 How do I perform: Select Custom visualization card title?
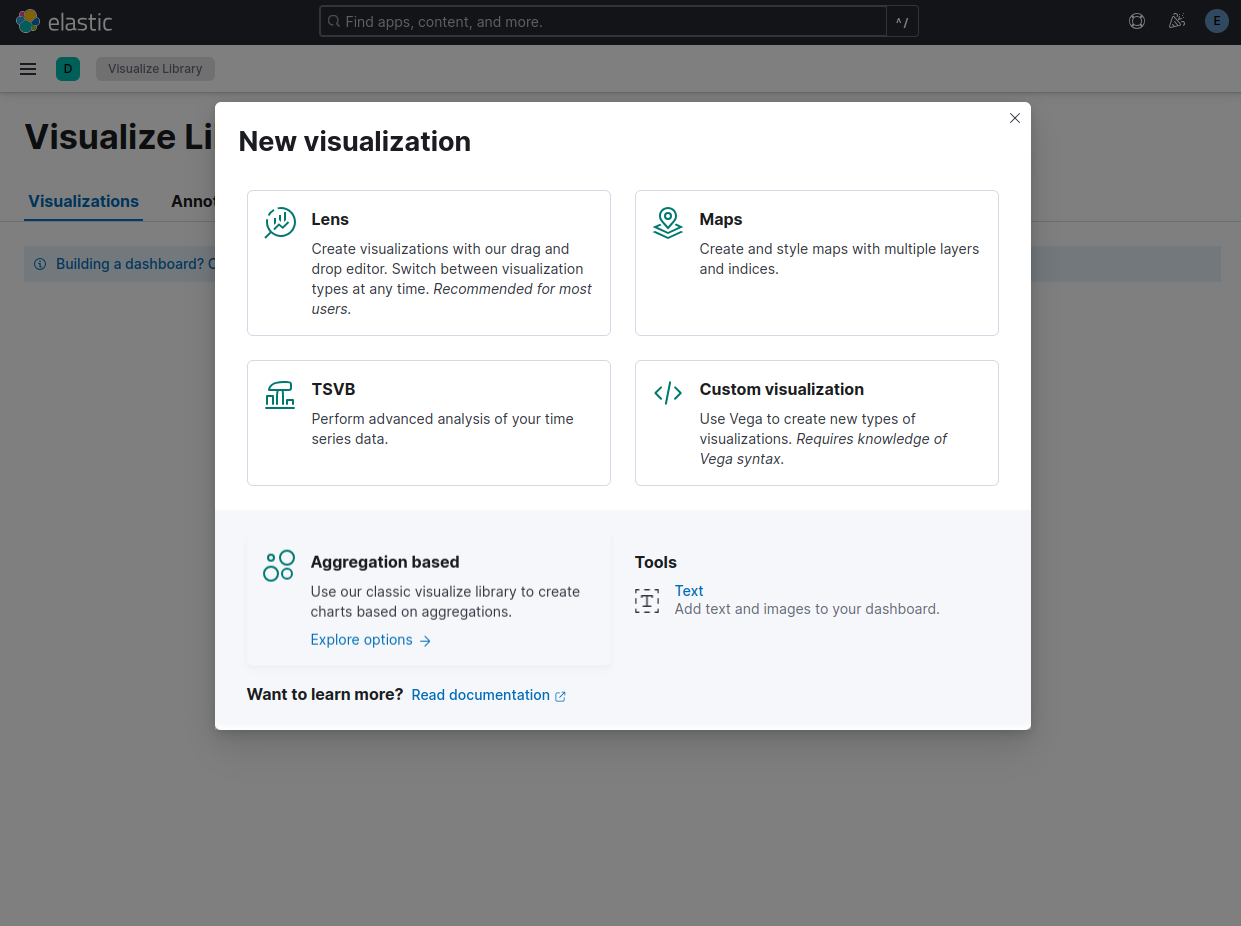(782, 389)
